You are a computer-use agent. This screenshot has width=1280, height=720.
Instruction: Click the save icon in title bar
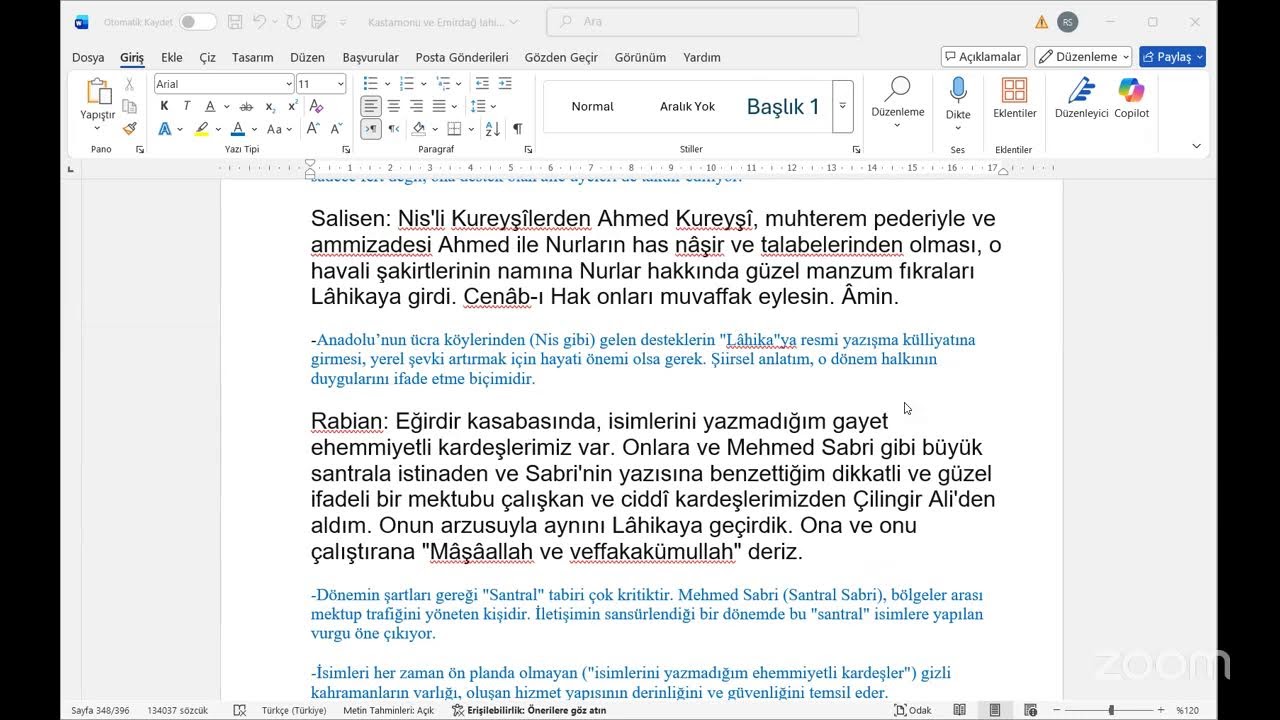coord(235,22)
